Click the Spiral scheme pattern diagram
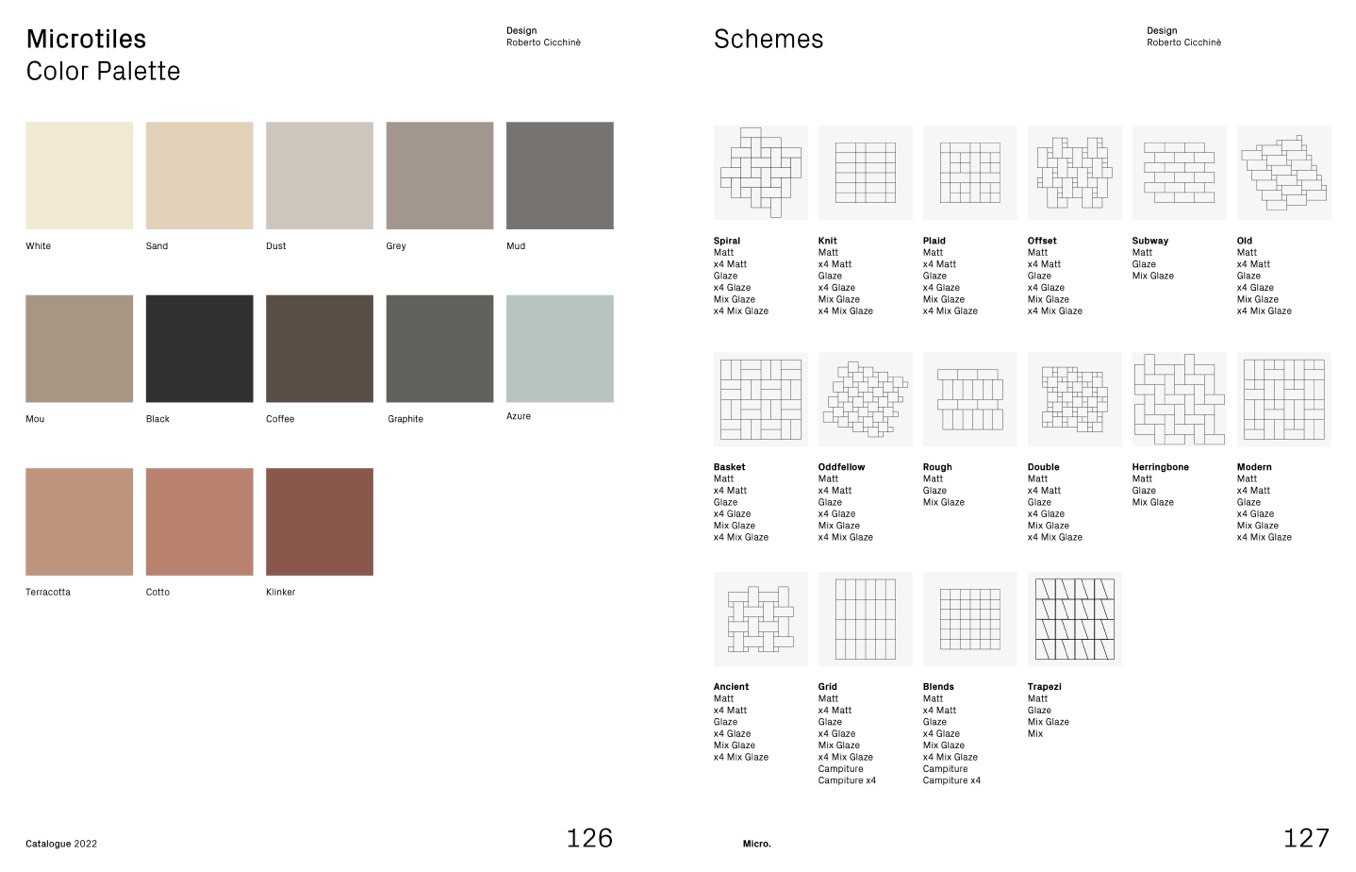Image resolution: width=1356 pixels, height=872 pixels. coord(760,173)
